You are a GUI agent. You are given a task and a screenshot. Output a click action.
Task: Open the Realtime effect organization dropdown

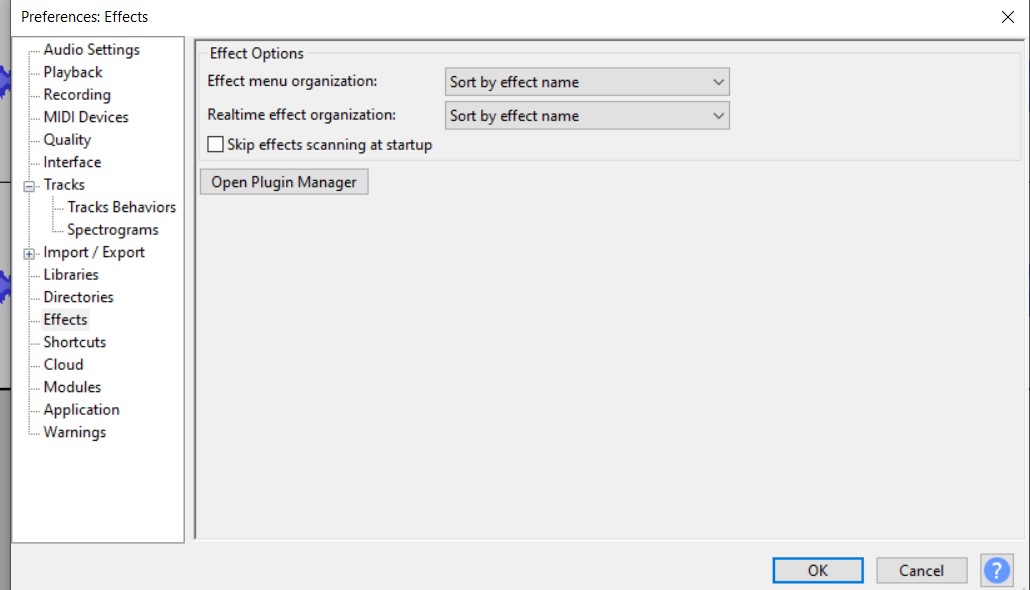pyautogui.click(x=587, y=116)
